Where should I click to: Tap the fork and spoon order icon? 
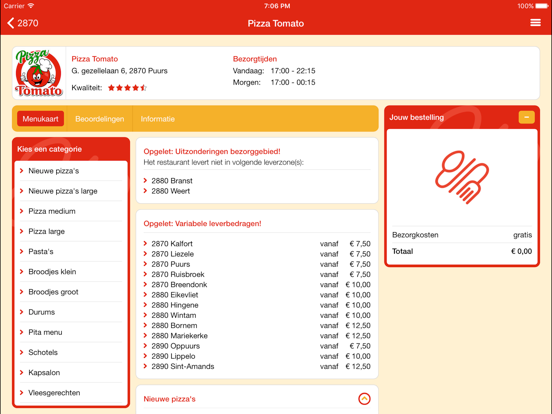pyautogui.click(x=462, y=177)
